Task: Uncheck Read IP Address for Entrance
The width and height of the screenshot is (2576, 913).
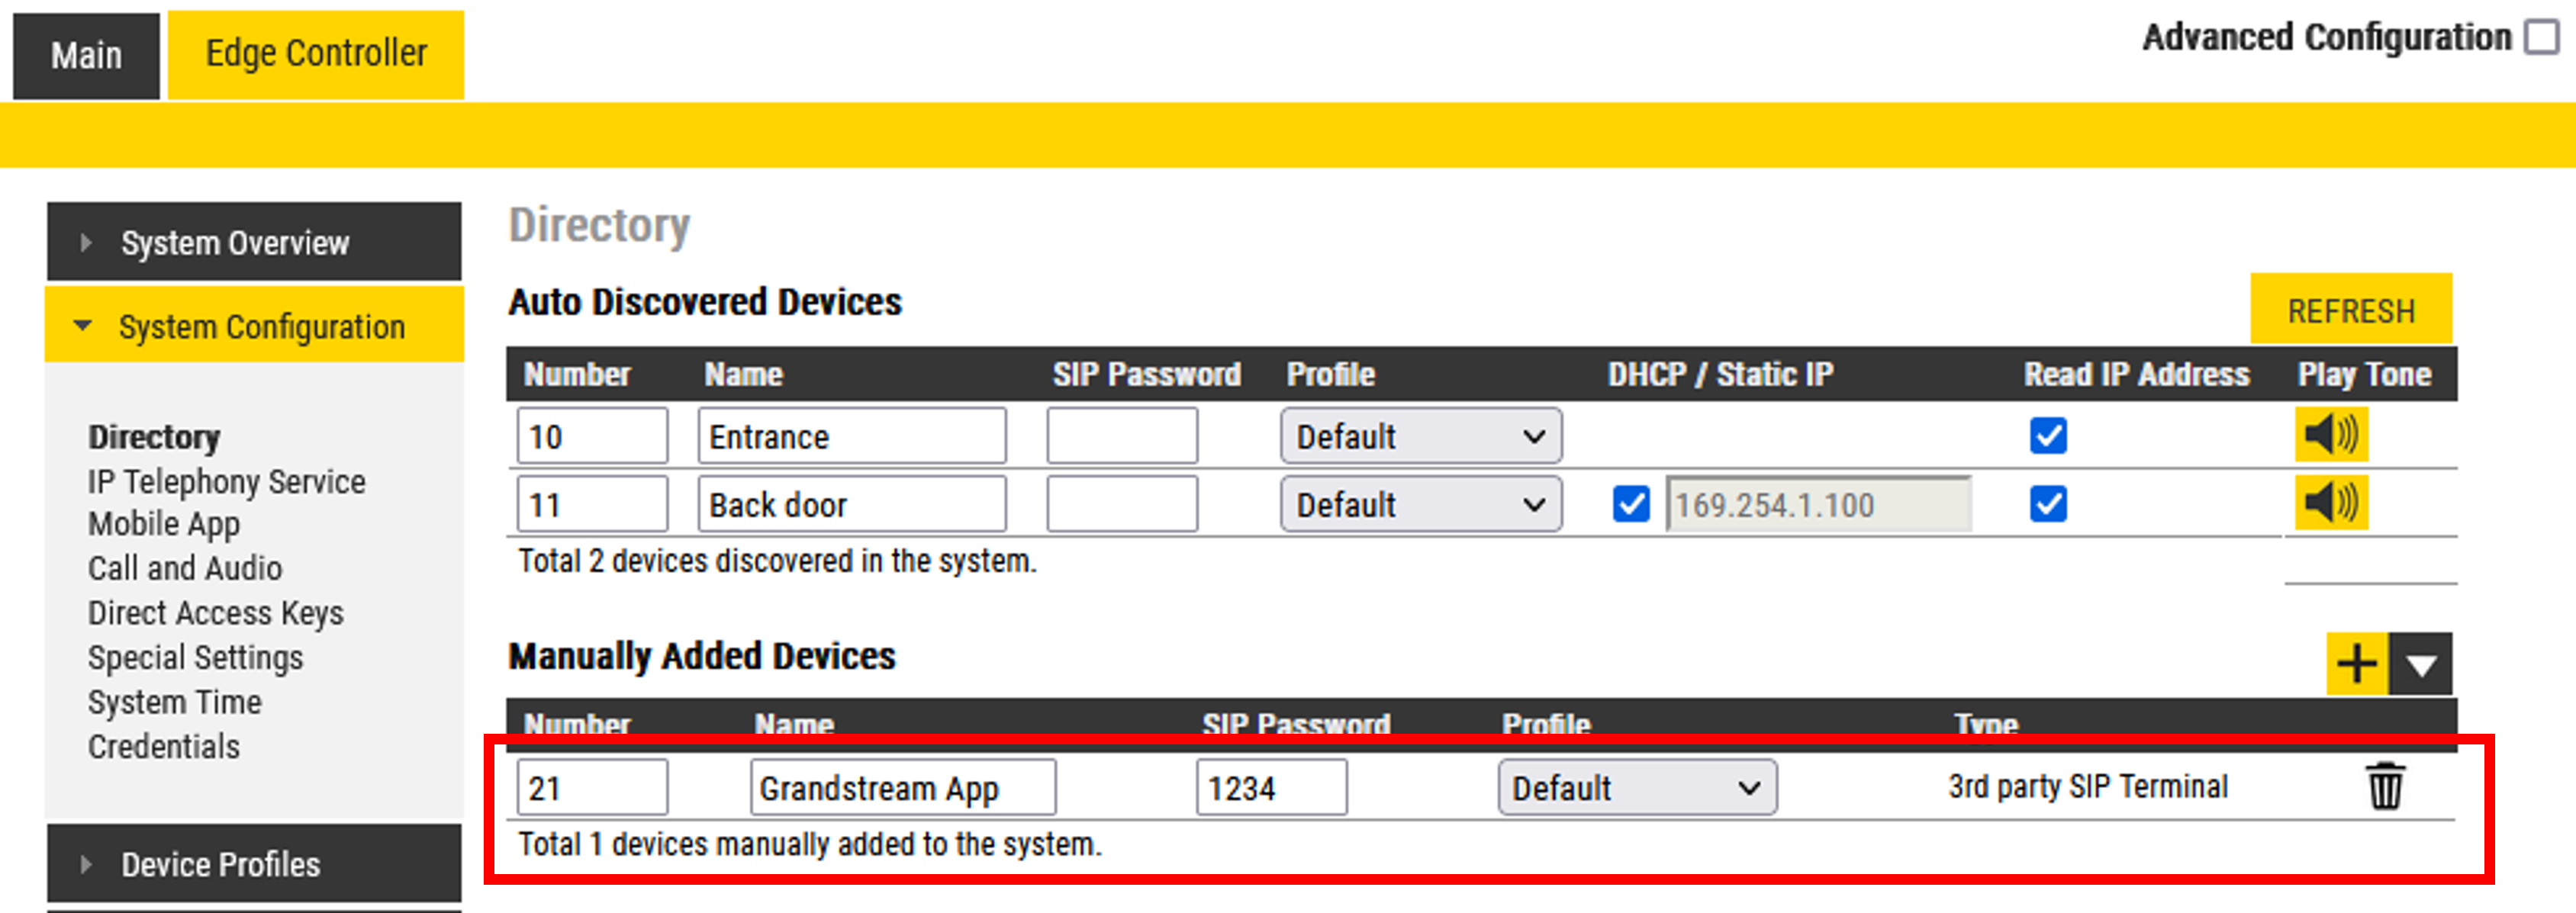Action: tap(2047, 435)
